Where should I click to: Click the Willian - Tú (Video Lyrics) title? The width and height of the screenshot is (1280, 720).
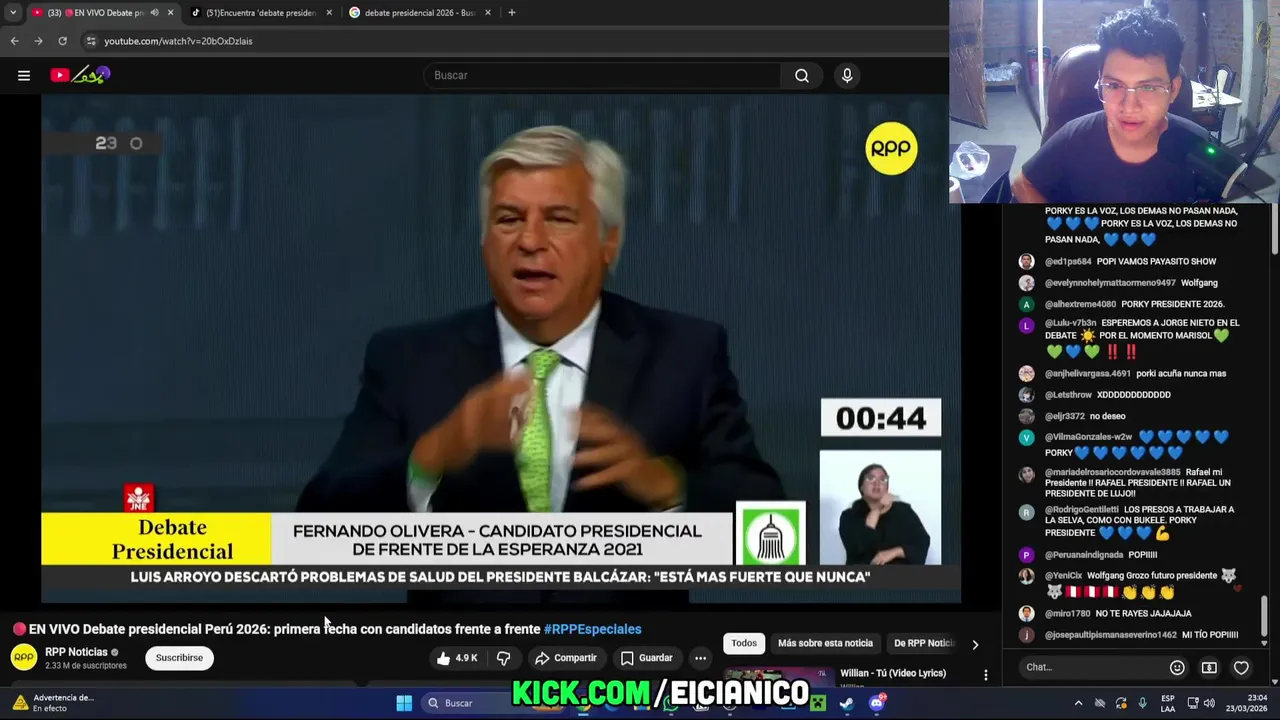892,673
